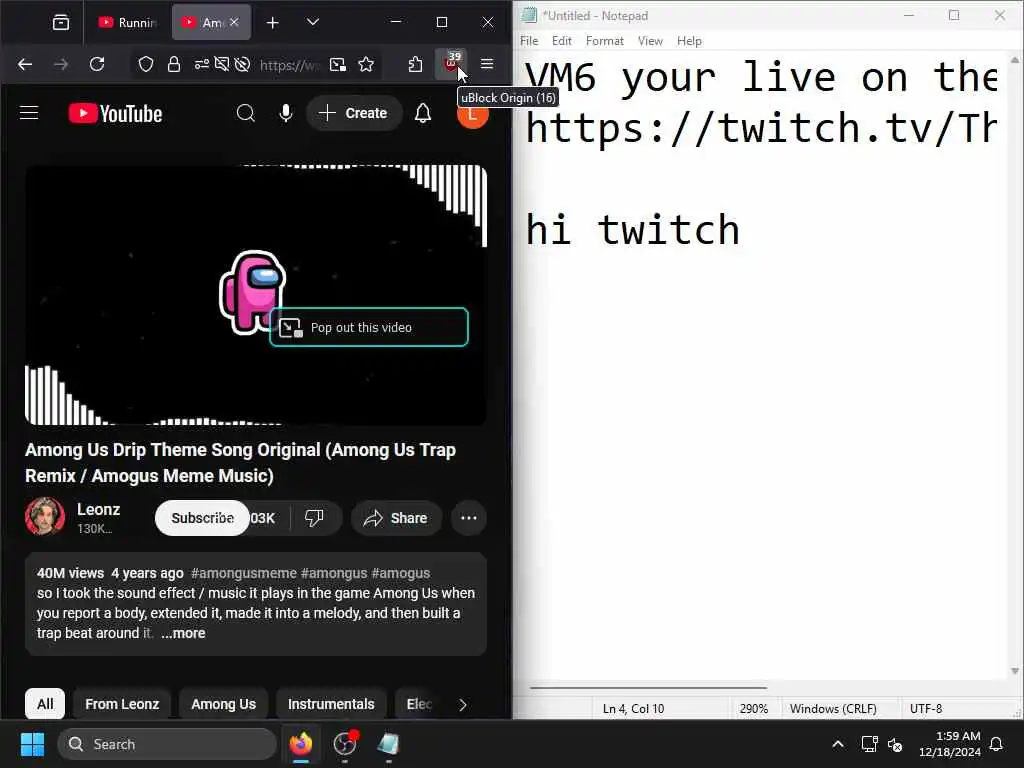Open Notepad Edit menu
This screenshot has height=768, width=1024.
point(562,40)
